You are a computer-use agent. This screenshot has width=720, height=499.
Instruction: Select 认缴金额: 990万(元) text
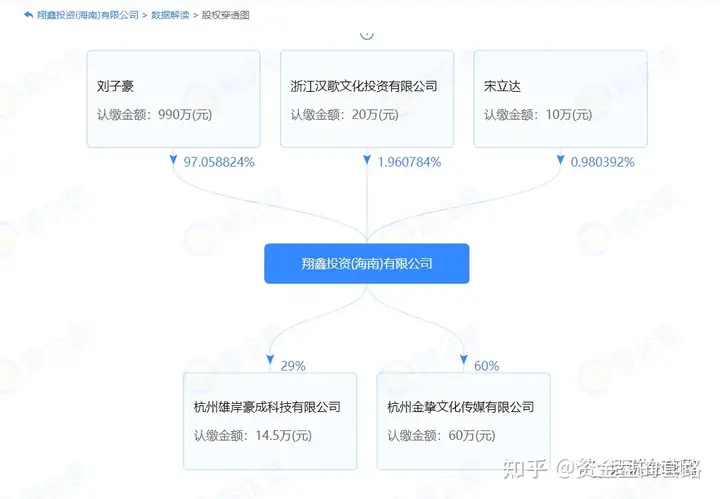coord(154,115)
